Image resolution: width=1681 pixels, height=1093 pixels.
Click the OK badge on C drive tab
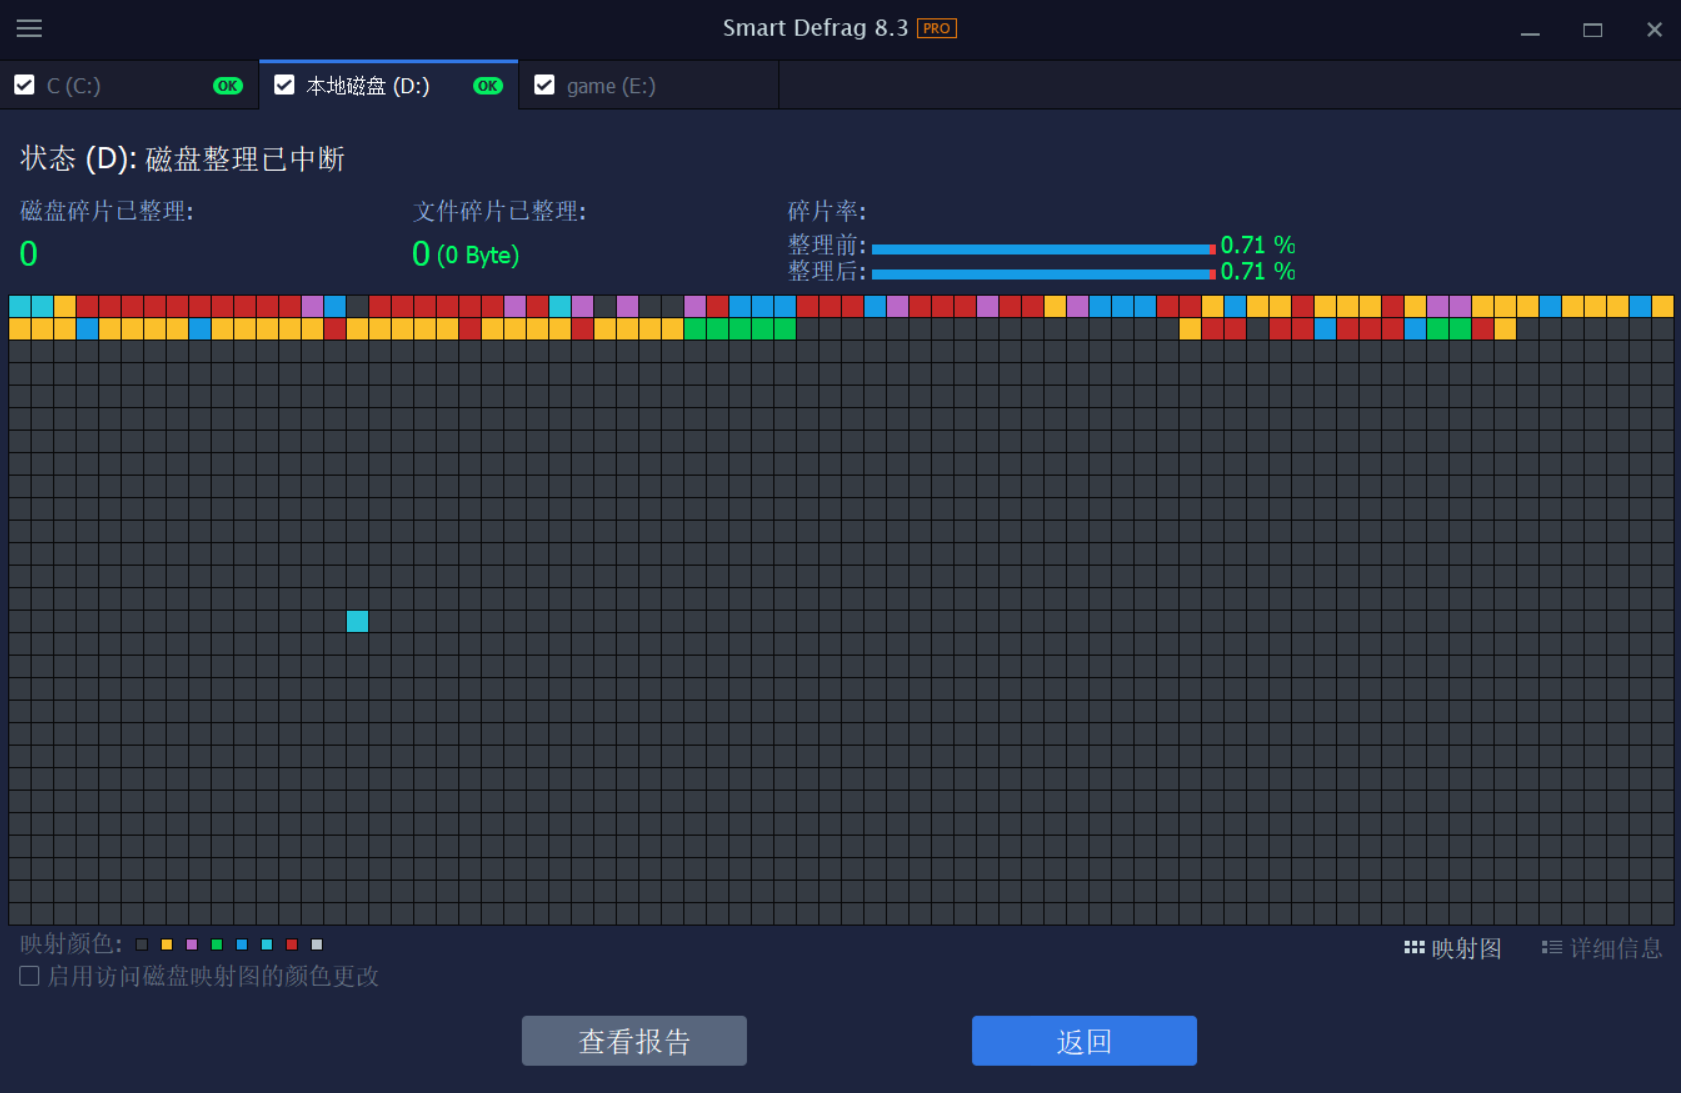pos(228,86)
